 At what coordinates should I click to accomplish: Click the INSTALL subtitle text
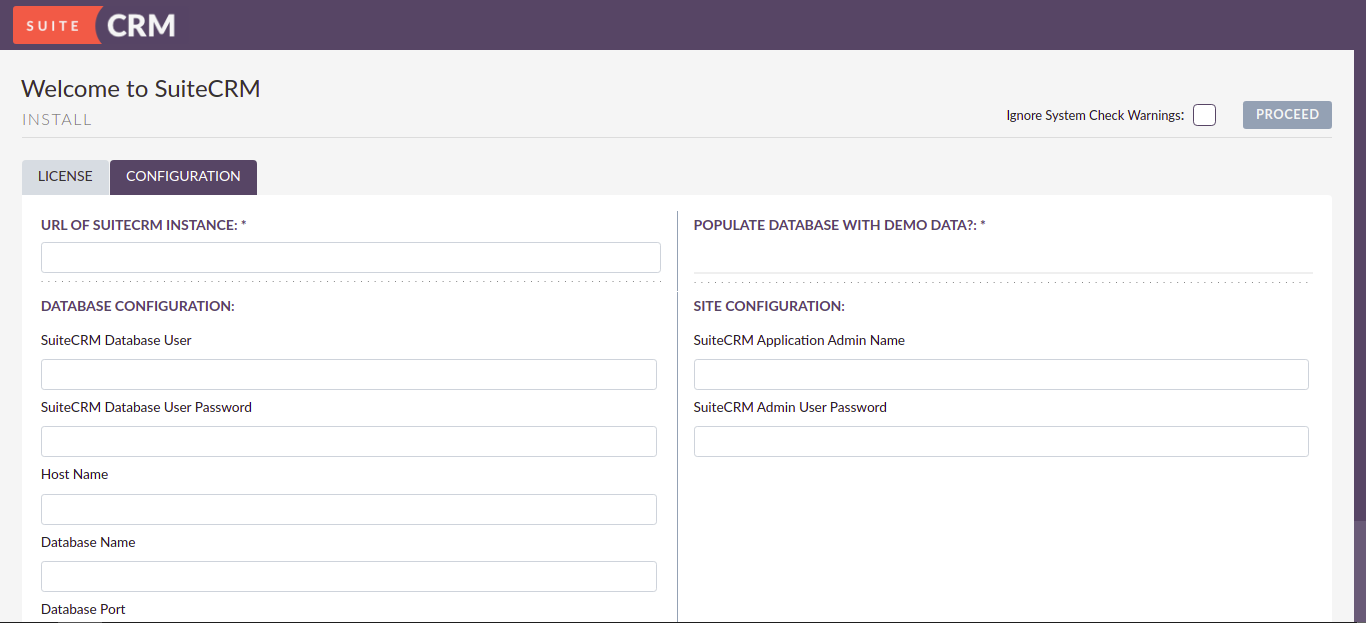click(x=56, y=119)
